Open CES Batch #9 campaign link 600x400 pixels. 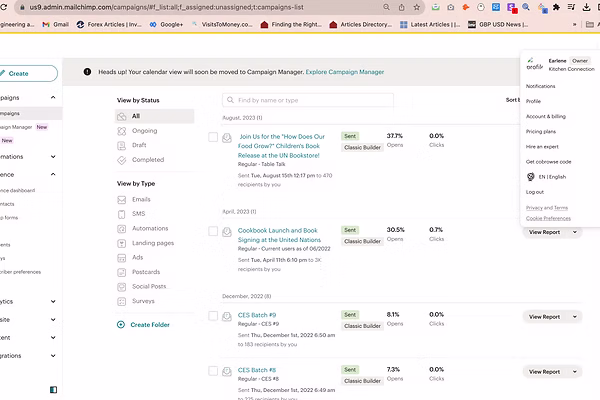coord(257,315)
